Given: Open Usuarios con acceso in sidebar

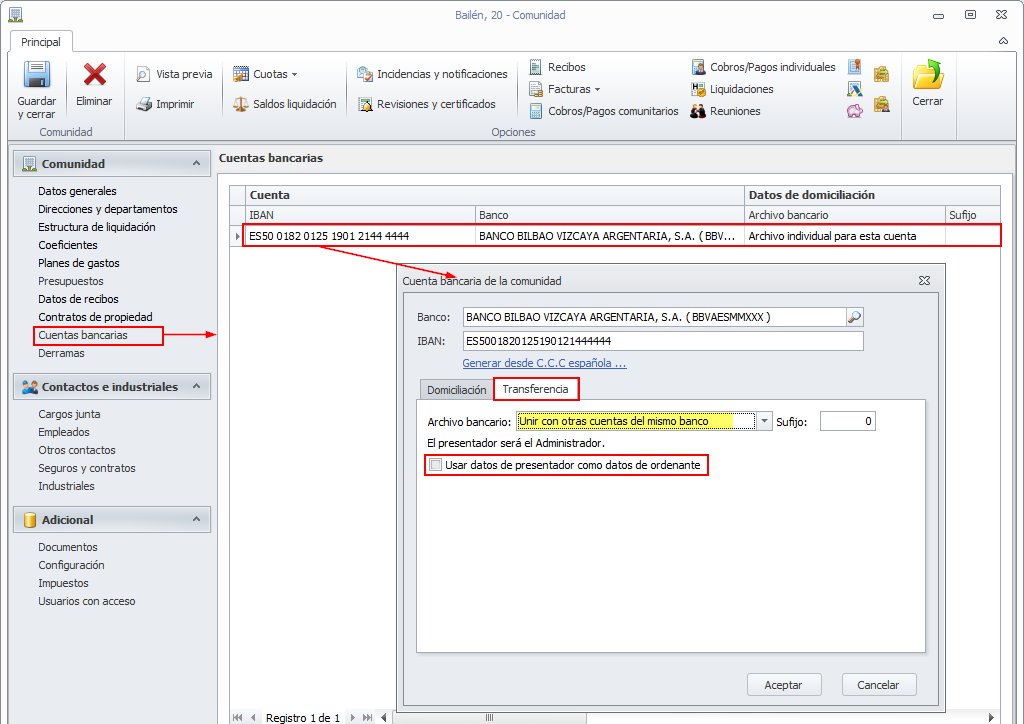Looking at the screenshot, I should coord(87,601).
